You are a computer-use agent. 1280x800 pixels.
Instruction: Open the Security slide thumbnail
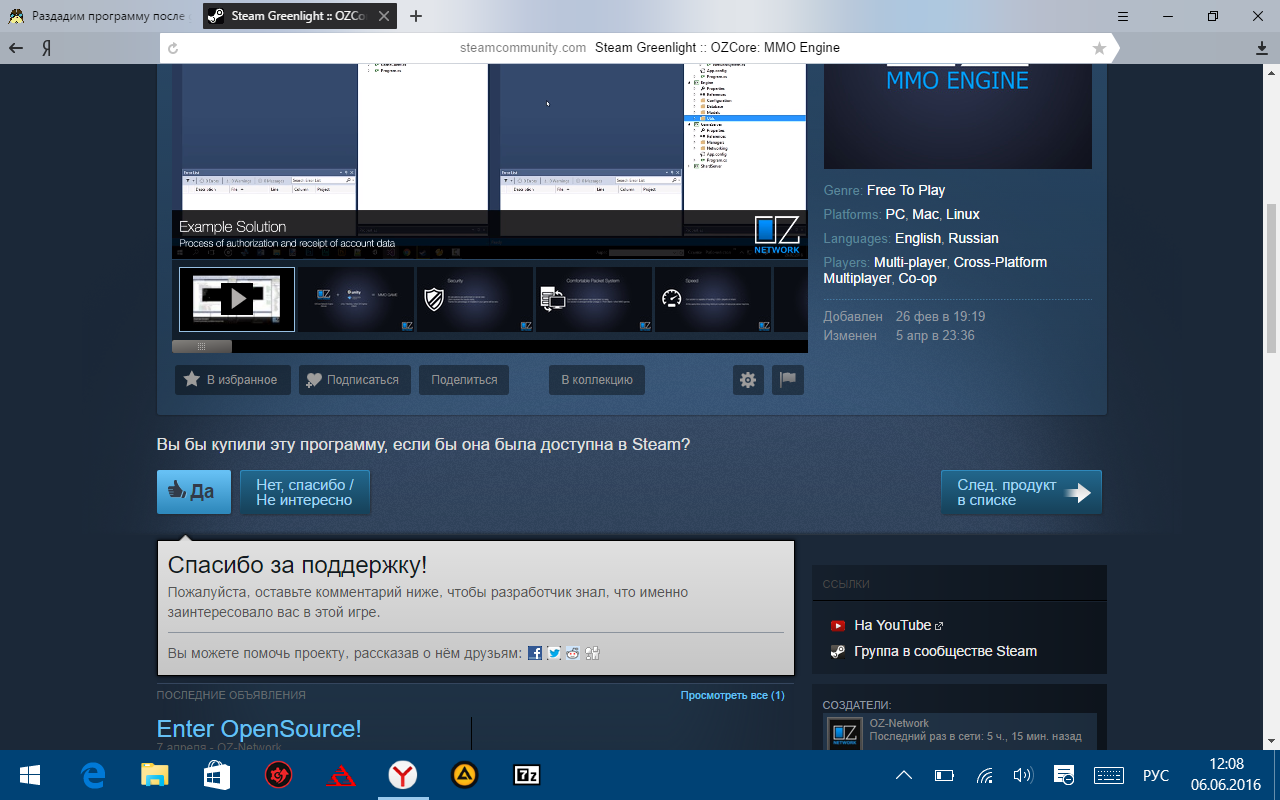(x=475, y=299)
